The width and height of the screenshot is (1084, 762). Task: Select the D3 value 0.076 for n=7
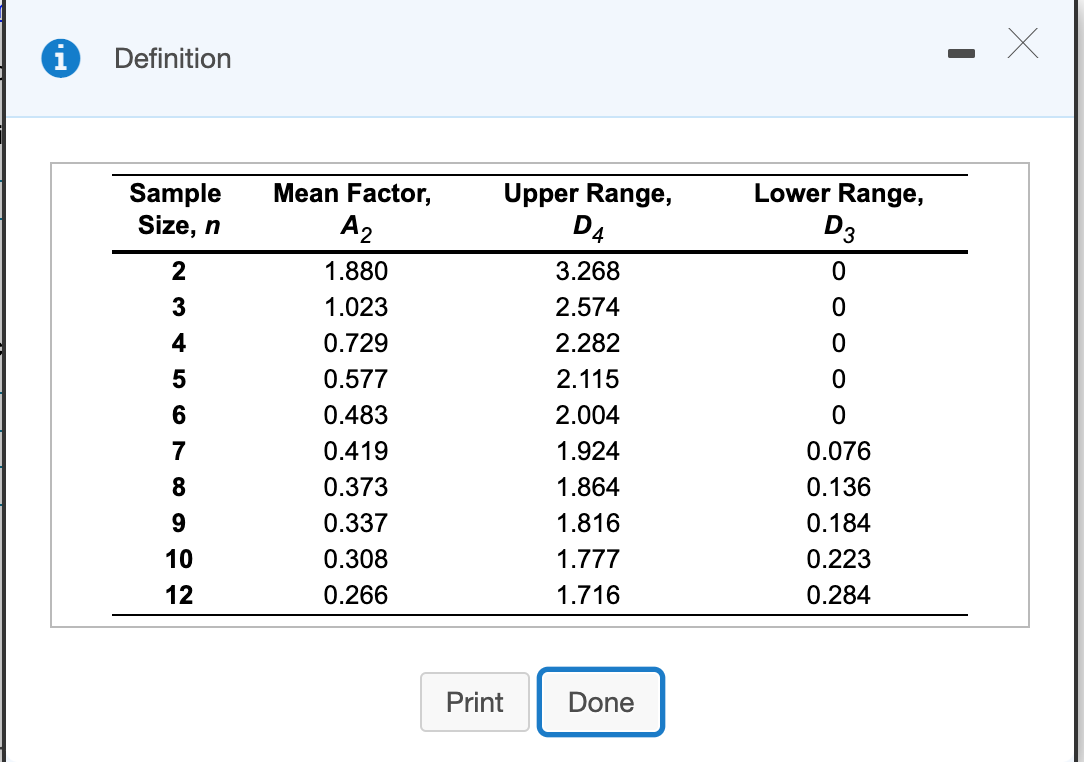[838, 451]
